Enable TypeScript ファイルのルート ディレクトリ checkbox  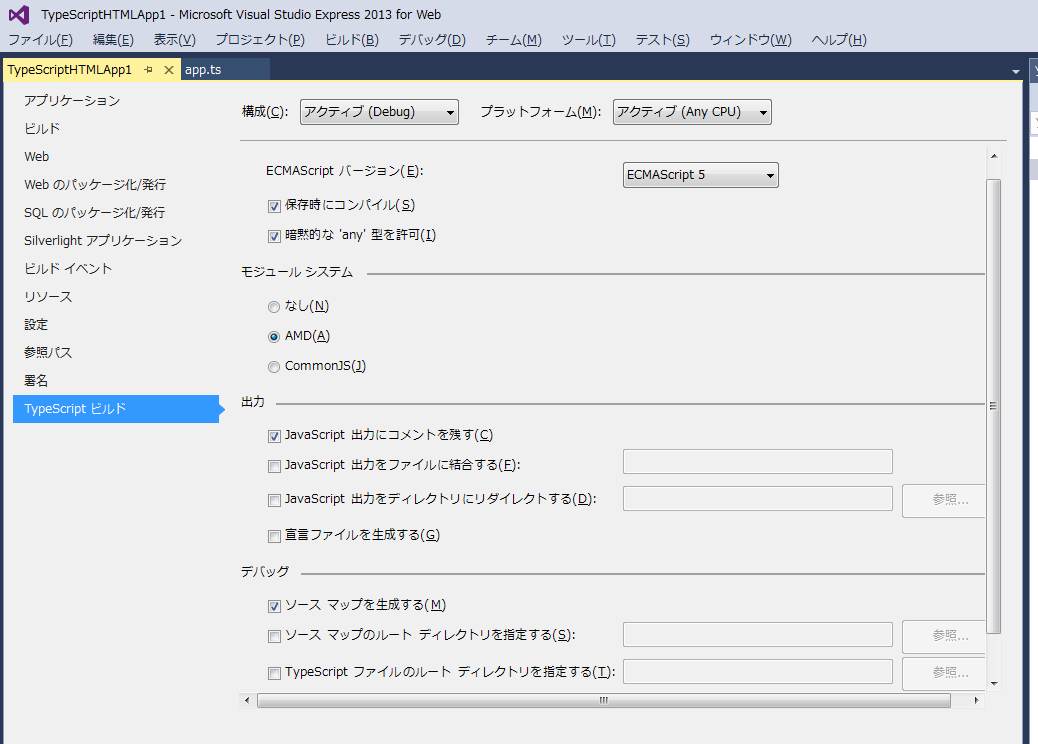pos(274,673)
